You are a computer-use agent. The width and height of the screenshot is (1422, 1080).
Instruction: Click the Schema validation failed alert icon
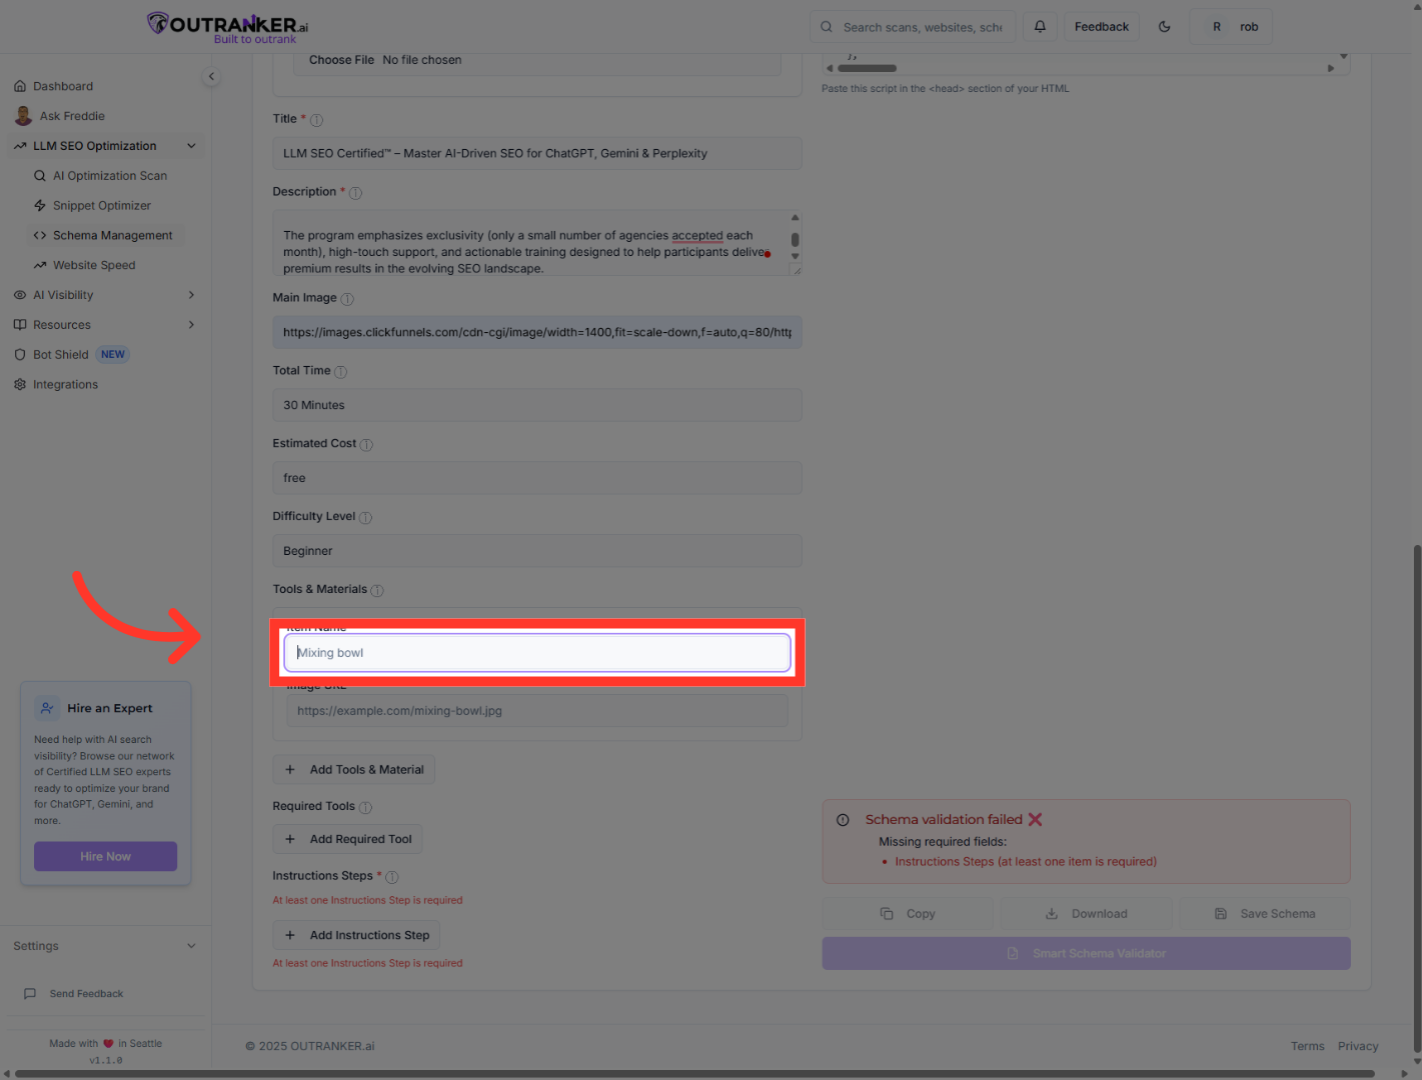843,820
